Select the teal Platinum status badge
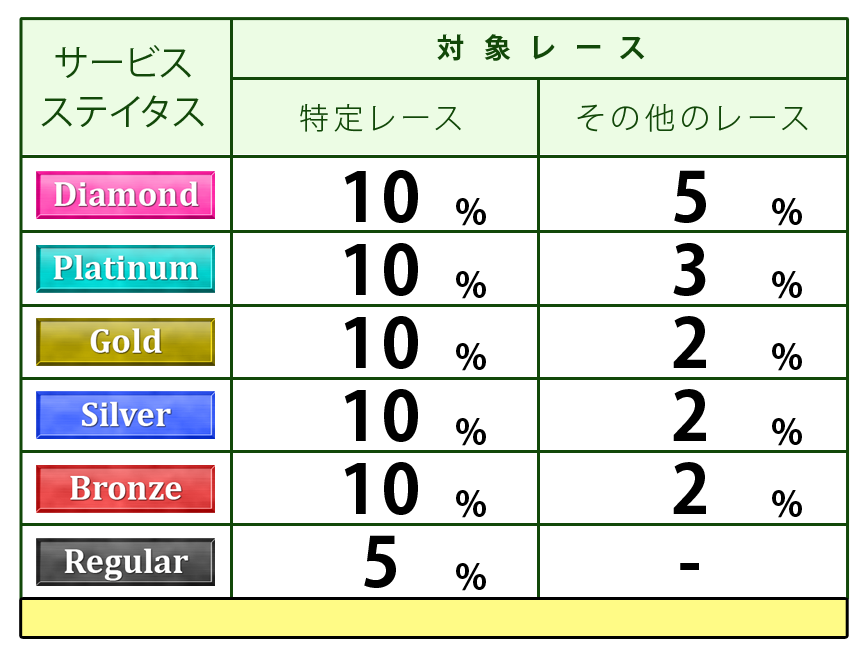The image size is (866, 660). (x=125, y=268)
